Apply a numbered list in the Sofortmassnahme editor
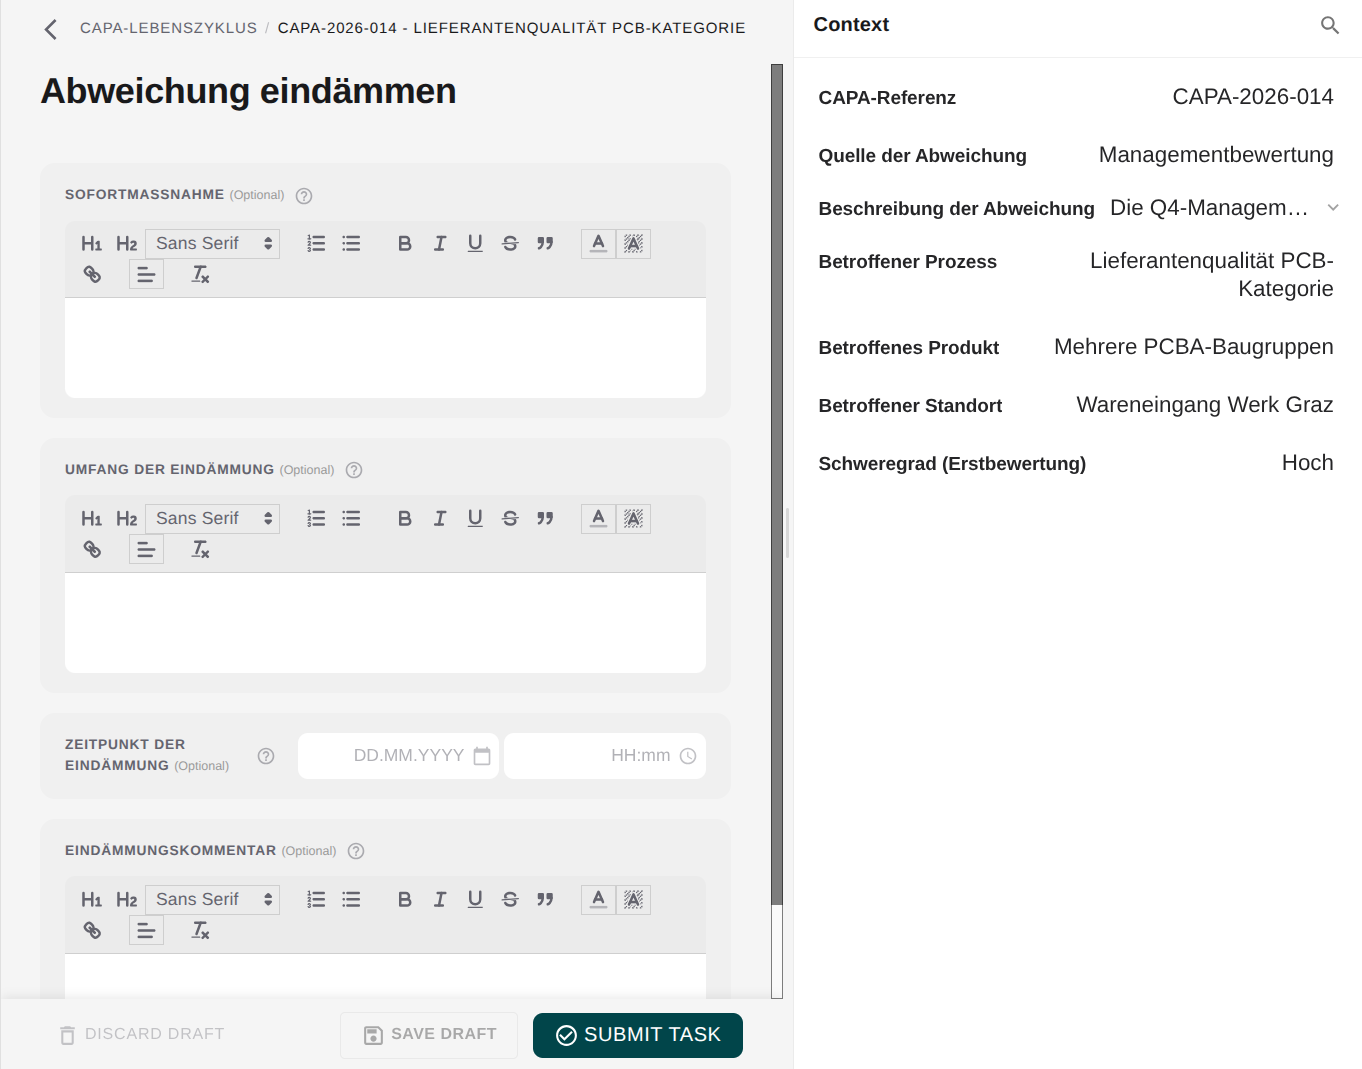The image size is (1362, 1069). (x=316, y=243)
